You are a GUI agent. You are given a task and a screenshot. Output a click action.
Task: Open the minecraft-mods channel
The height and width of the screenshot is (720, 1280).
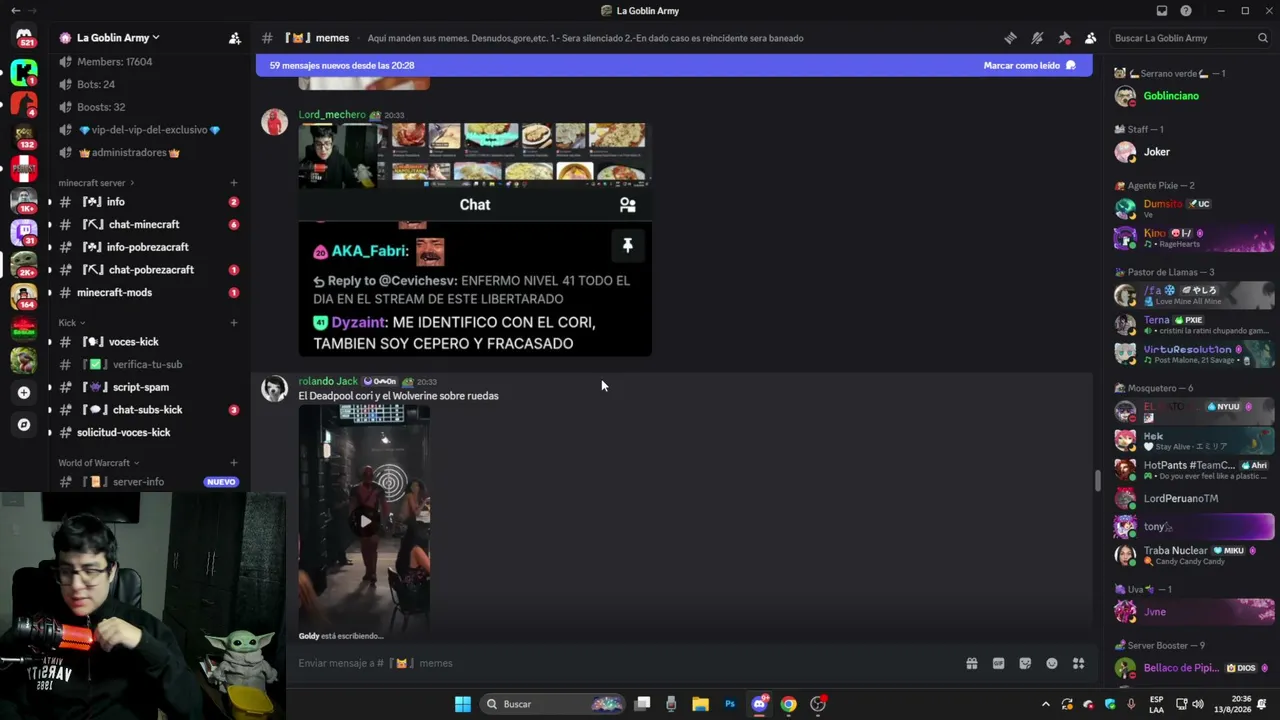pyautogui.click(x=148, y=293)
